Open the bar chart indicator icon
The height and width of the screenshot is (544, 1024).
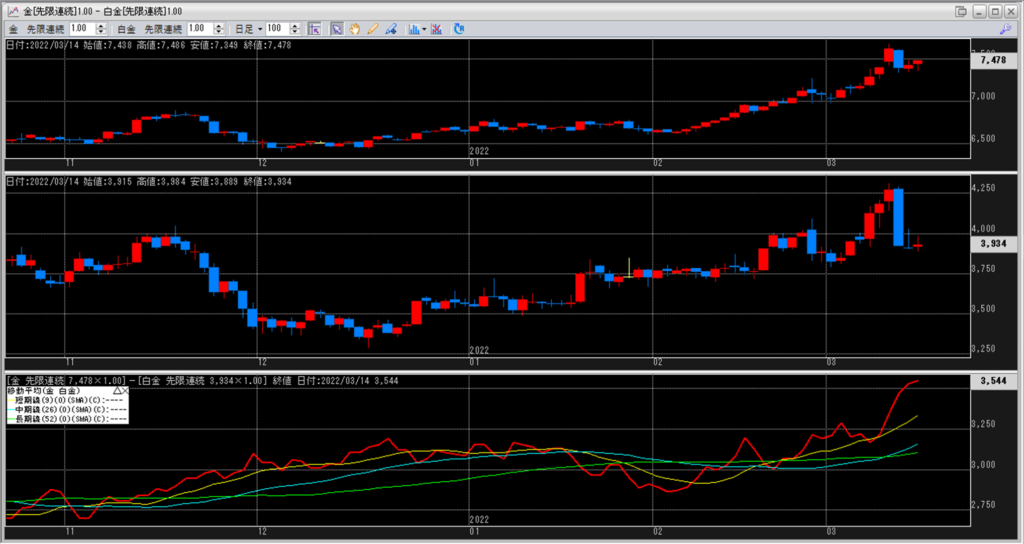[413, 29]
